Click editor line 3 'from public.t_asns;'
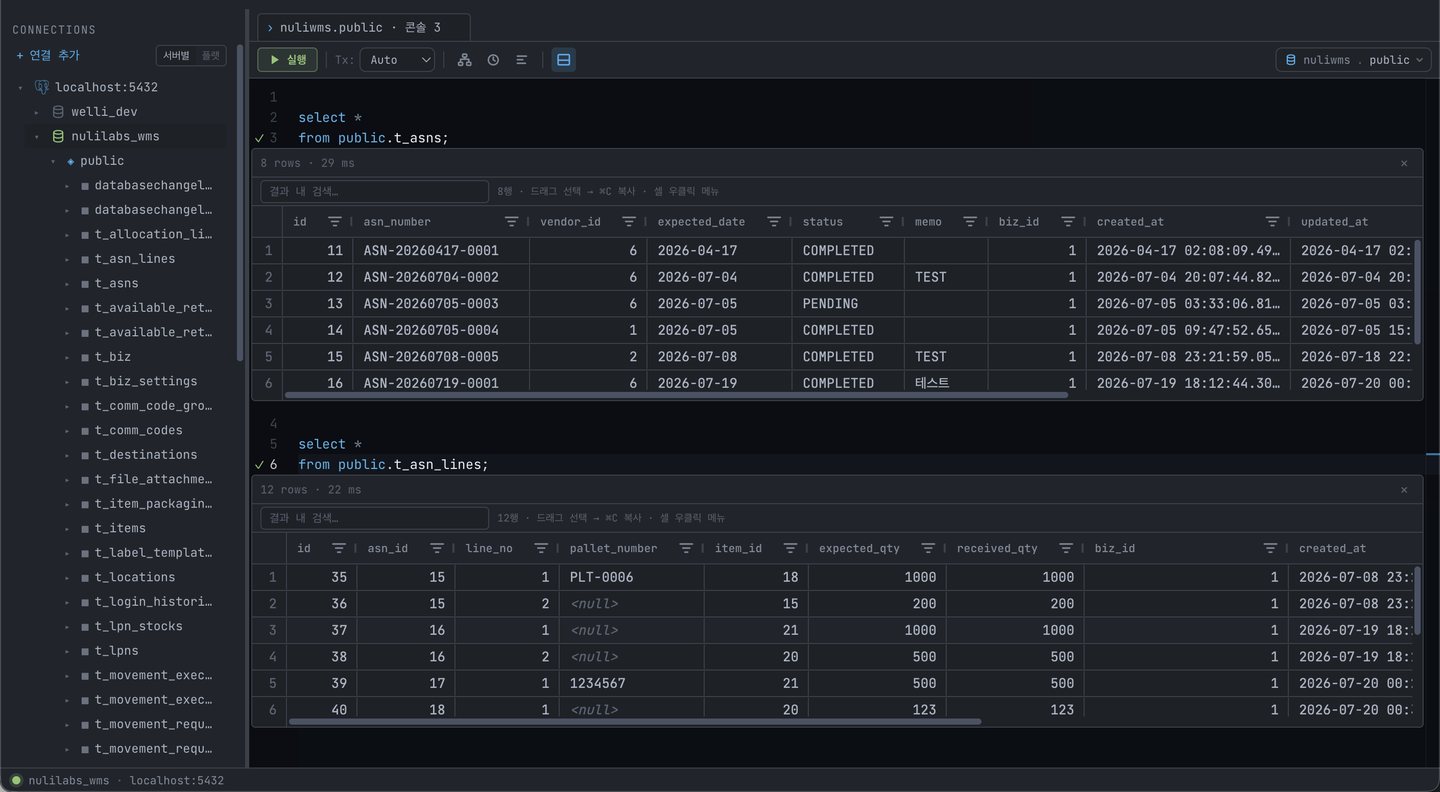This screenshot has height=792, width=1440. coord(373,138)
